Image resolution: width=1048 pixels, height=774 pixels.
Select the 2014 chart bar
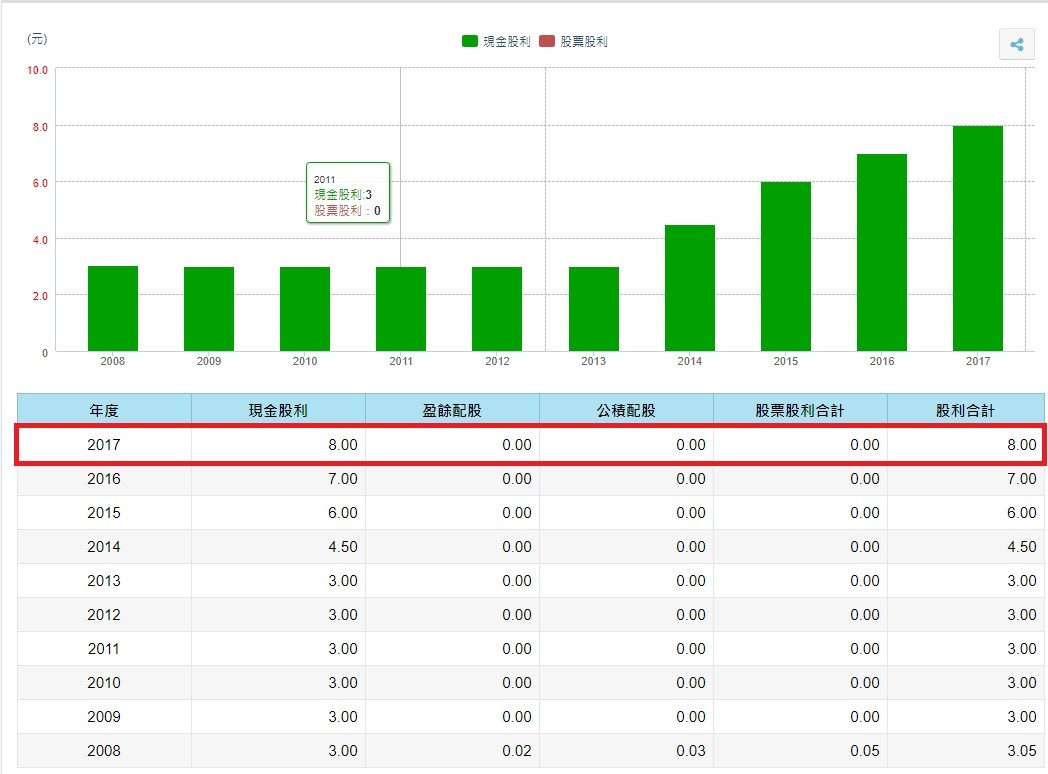tap(689, 288)
